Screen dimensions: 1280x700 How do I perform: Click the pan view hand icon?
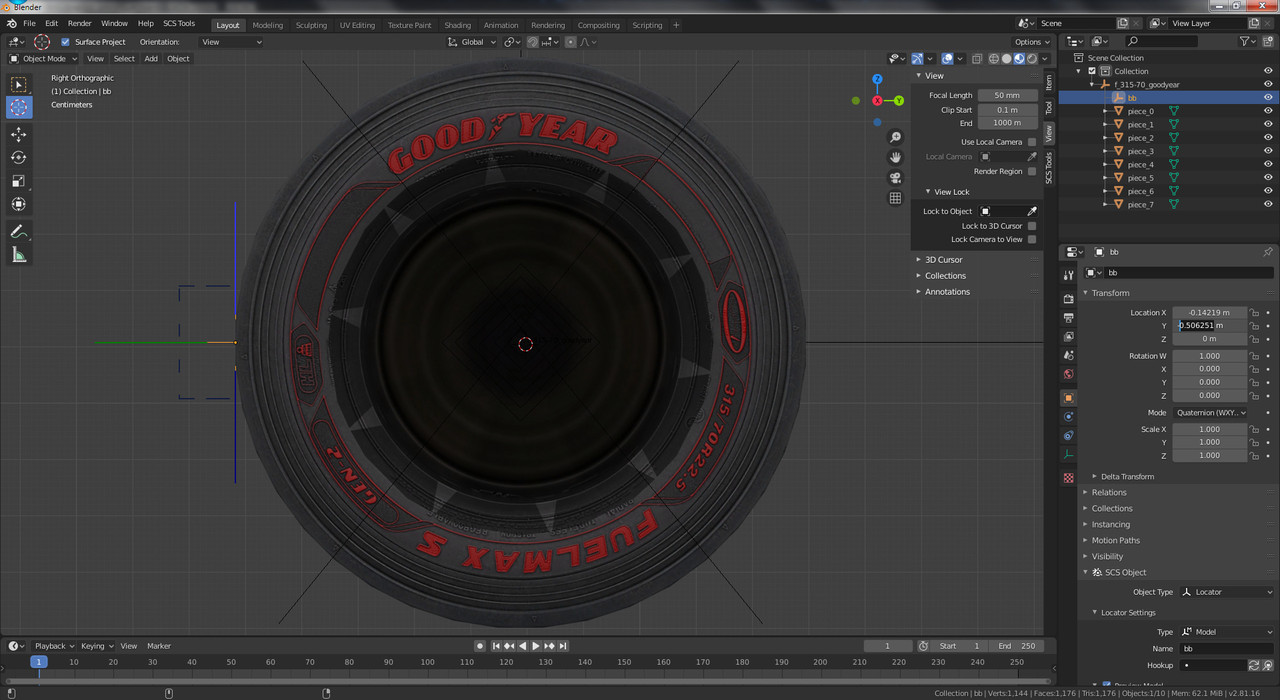click(x=895, y=157)
